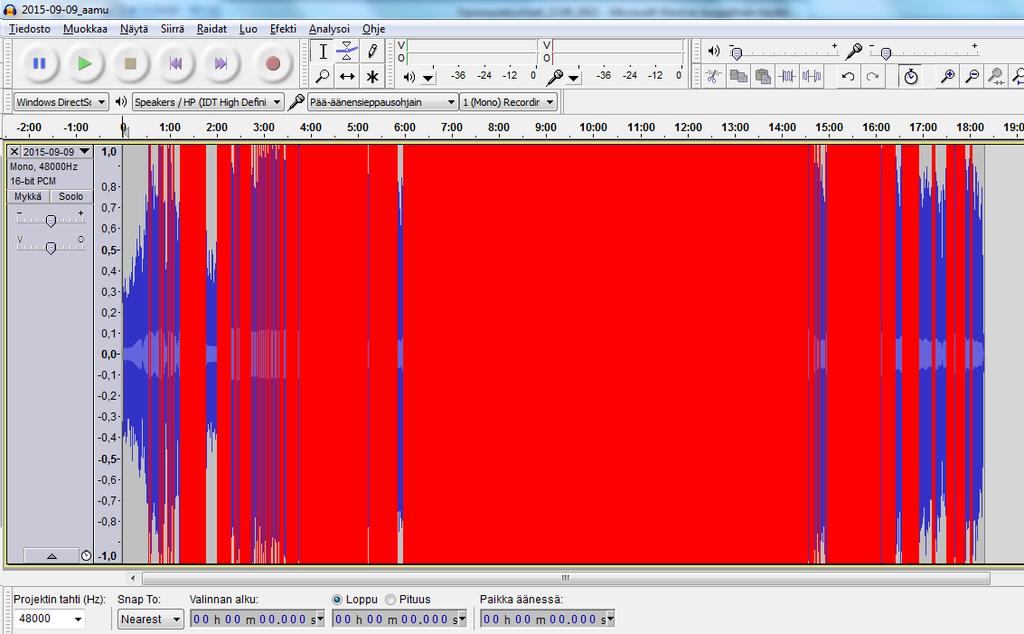The height and width of the screenshot is (634, 1024).
Task: Open the Analysoi menu
Action: (329, 29)
